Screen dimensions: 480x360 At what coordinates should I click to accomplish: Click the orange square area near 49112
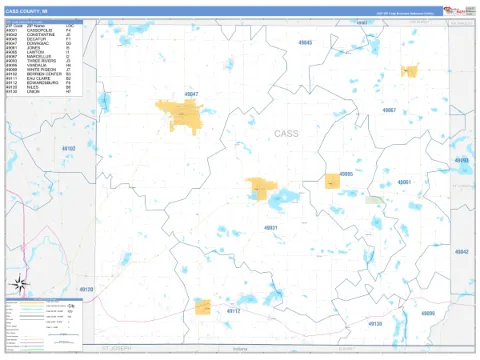tap(203, 307)
